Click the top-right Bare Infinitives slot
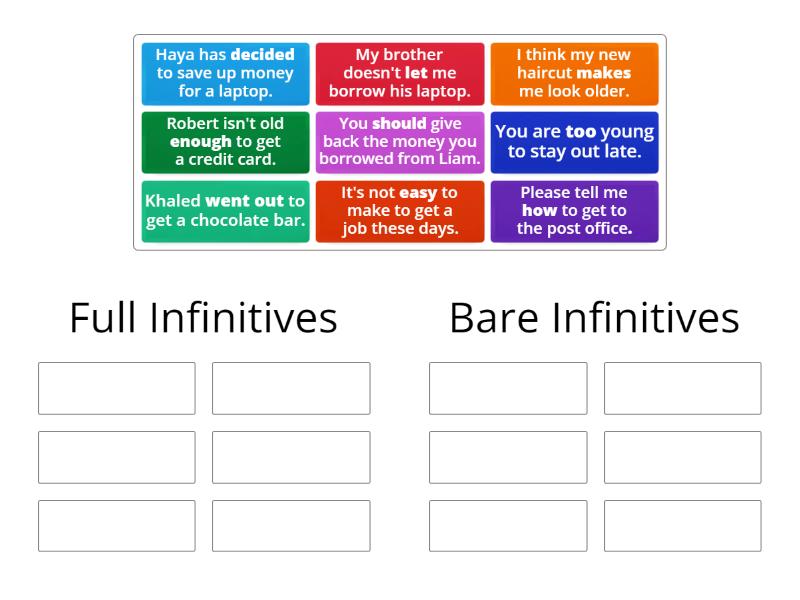The width and height of the screenshot is (800, 600). click(x=683, y=389)
